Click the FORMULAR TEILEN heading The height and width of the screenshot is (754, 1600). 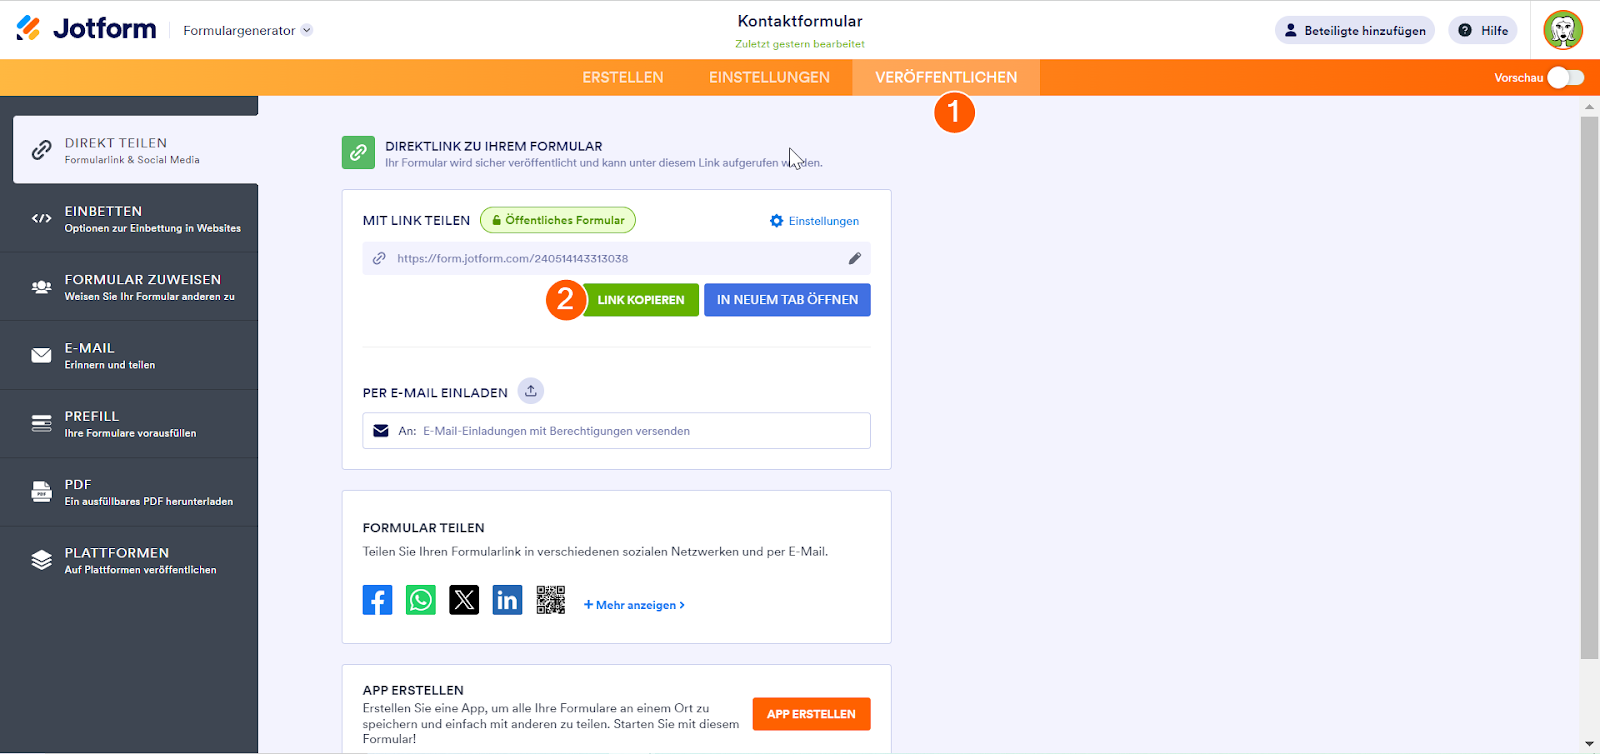pos(423,528)
